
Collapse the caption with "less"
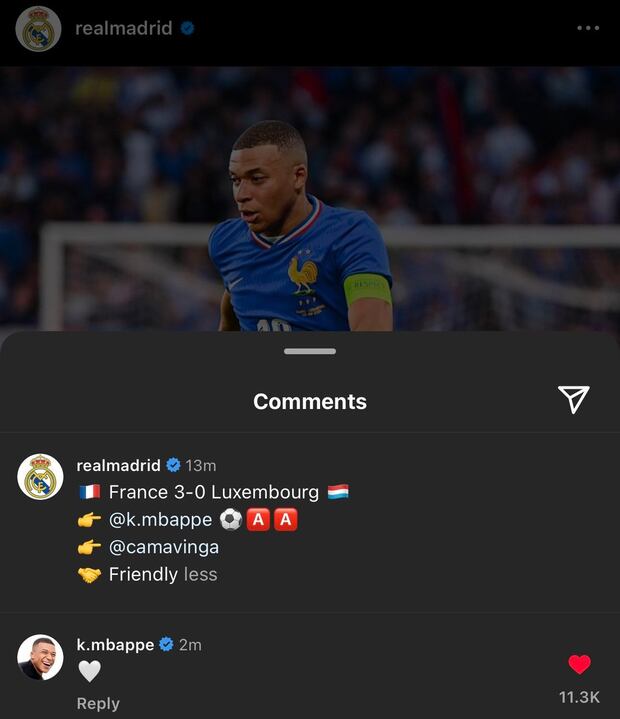tap(200, 574)
